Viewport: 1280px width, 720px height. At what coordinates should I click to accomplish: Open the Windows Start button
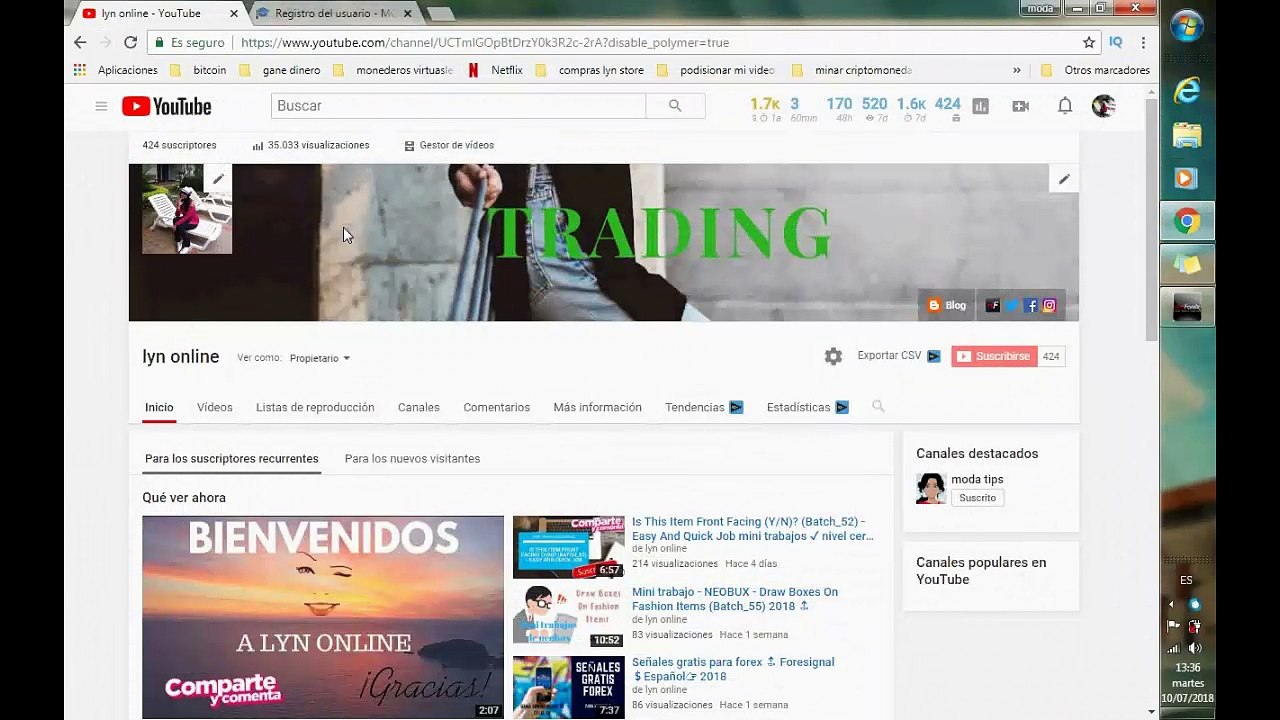pyautogui.click(x=1187, y=25)
